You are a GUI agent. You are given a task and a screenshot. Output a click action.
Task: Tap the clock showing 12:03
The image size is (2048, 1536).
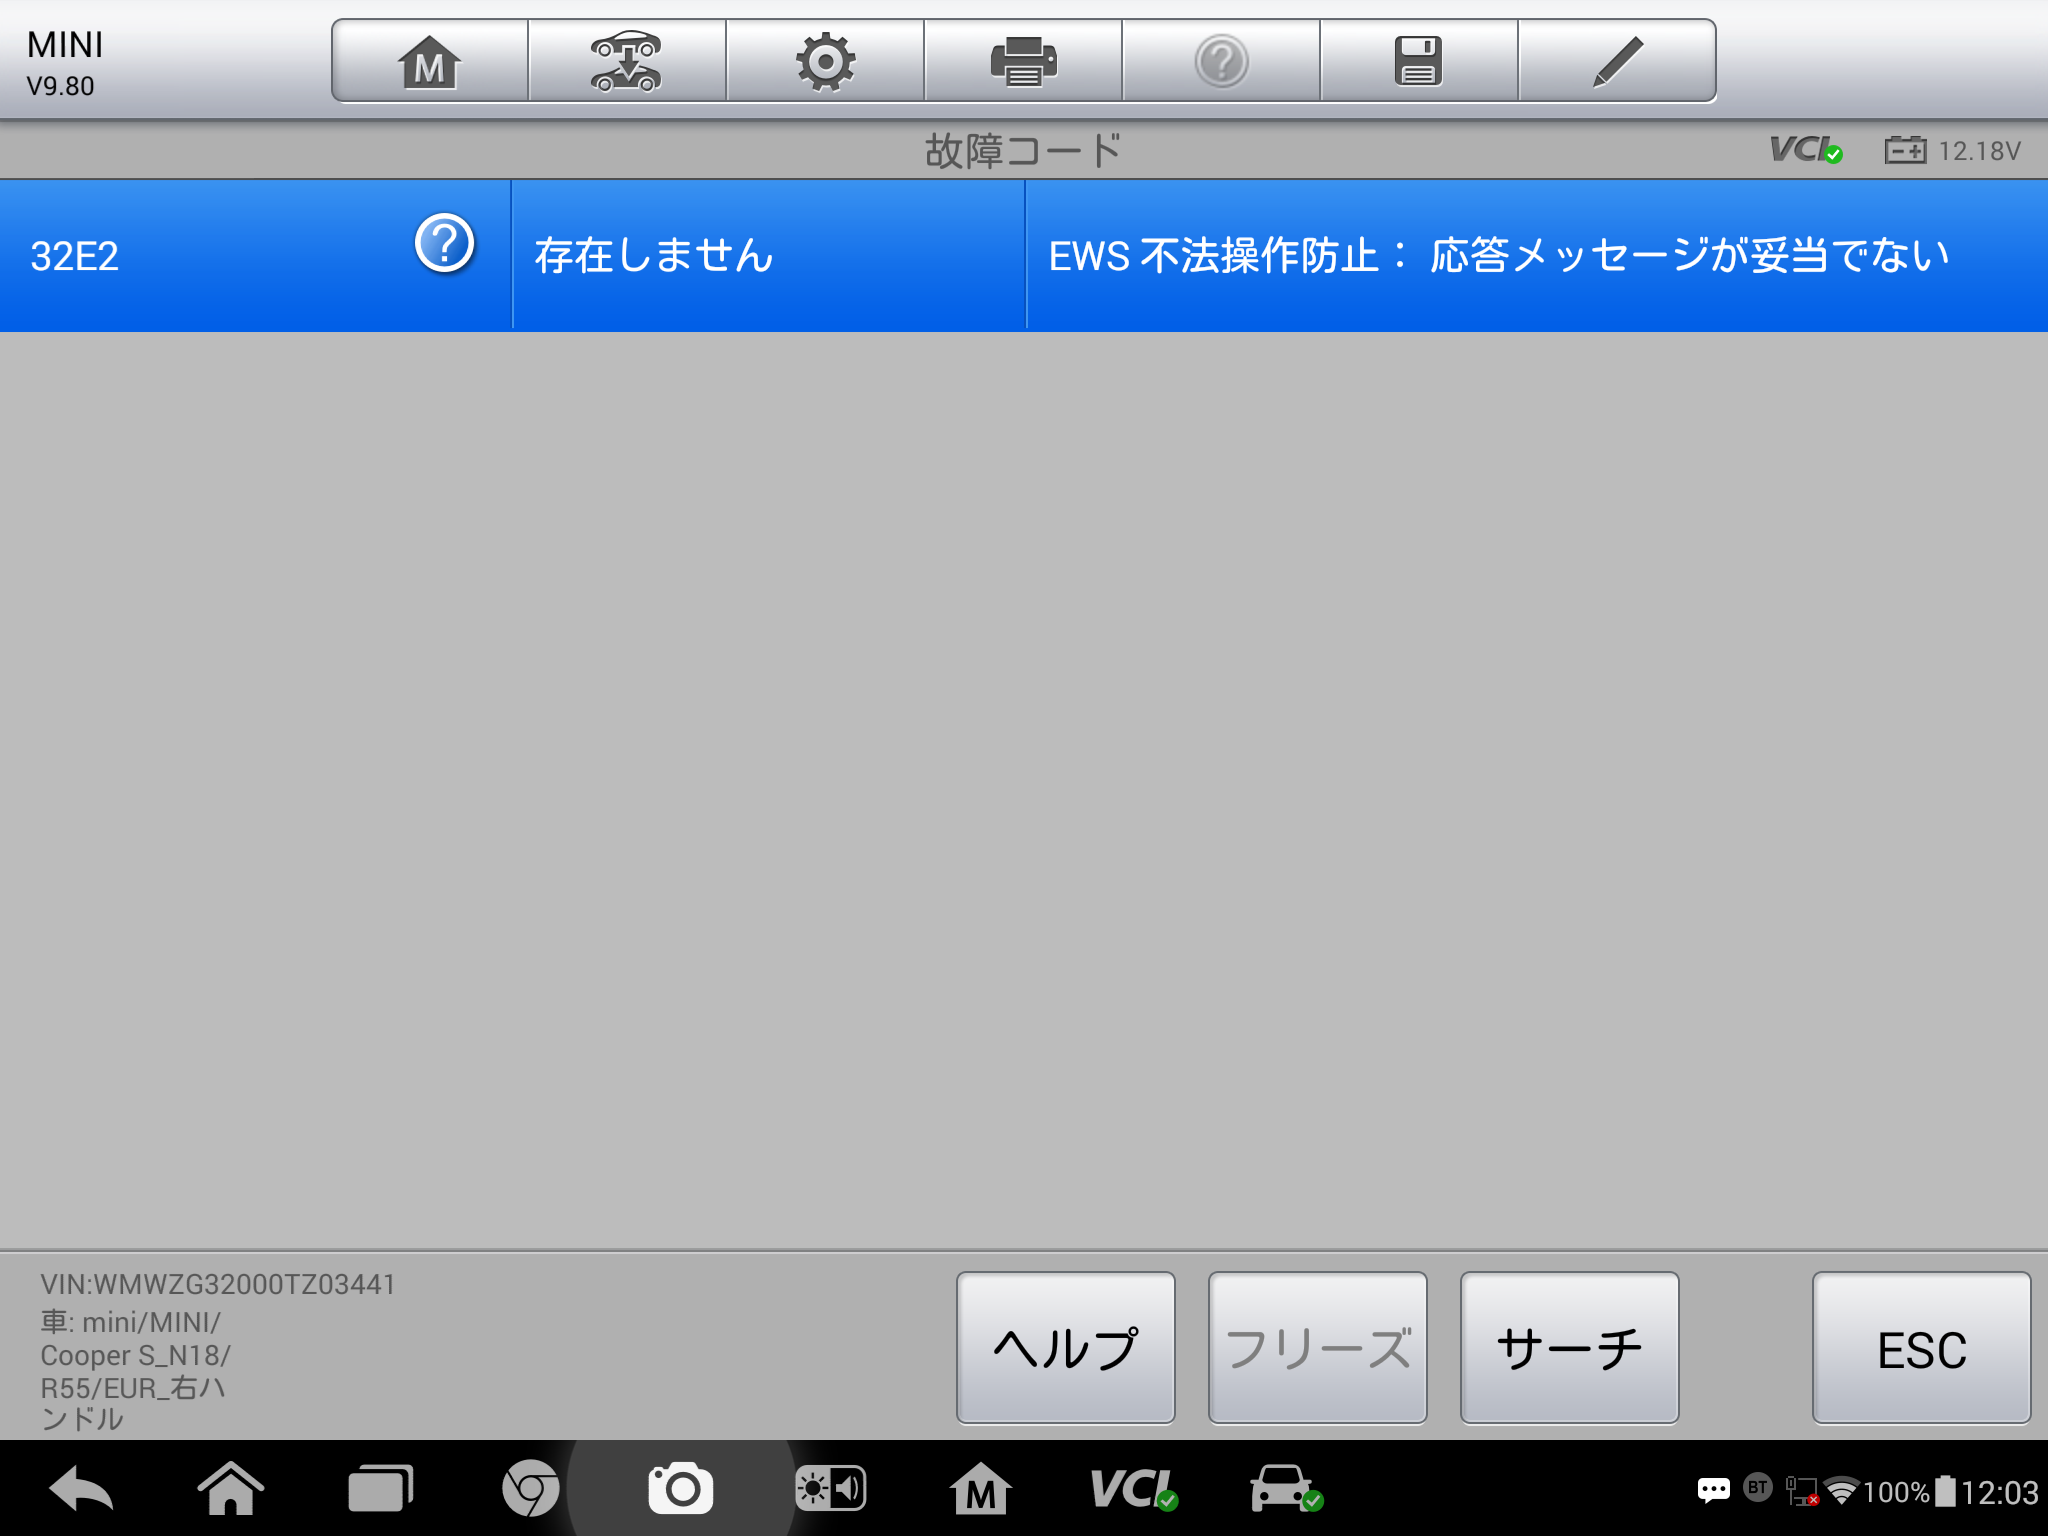click(x=1999, y=1492)
